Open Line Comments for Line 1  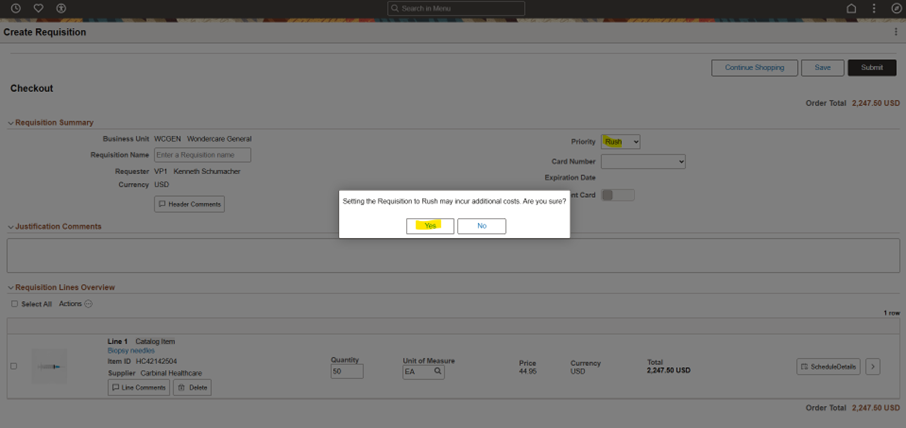pos(139,388)
